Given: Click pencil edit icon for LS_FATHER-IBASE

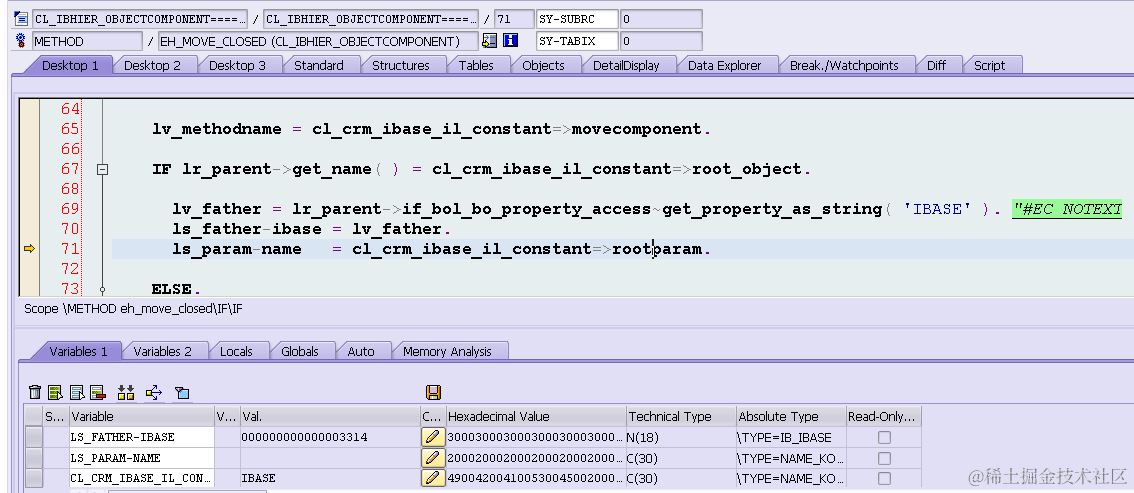Looking at the screenshot, I should [432, 437].
